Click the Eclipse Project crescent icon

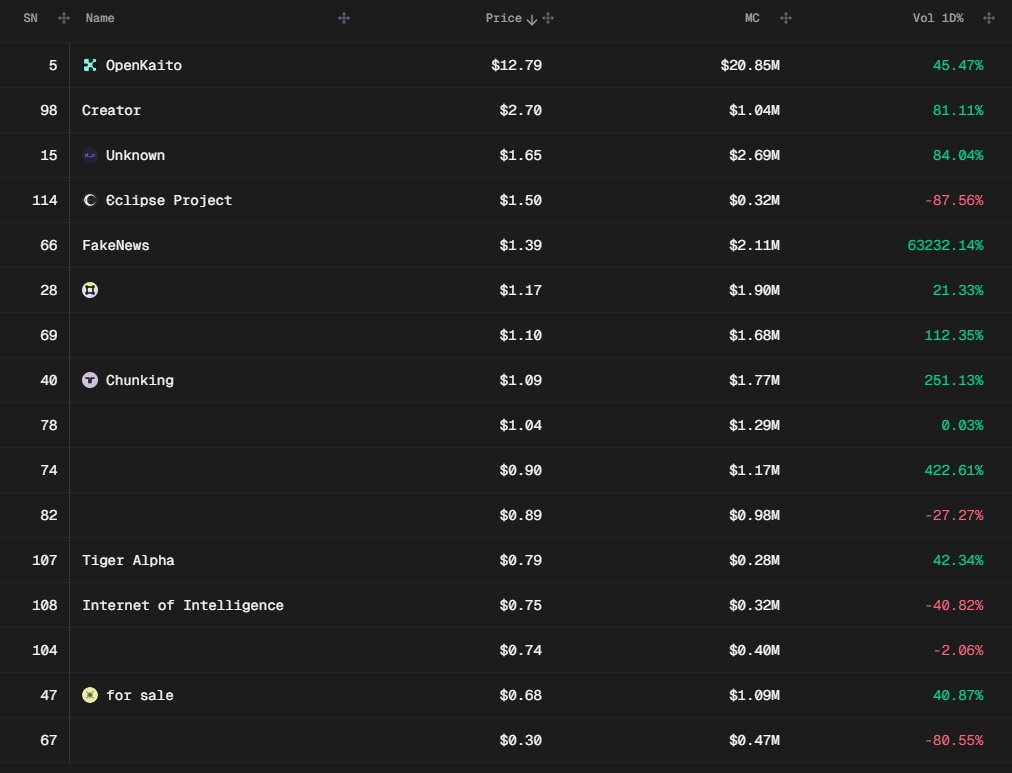click(x=90, y=200)
